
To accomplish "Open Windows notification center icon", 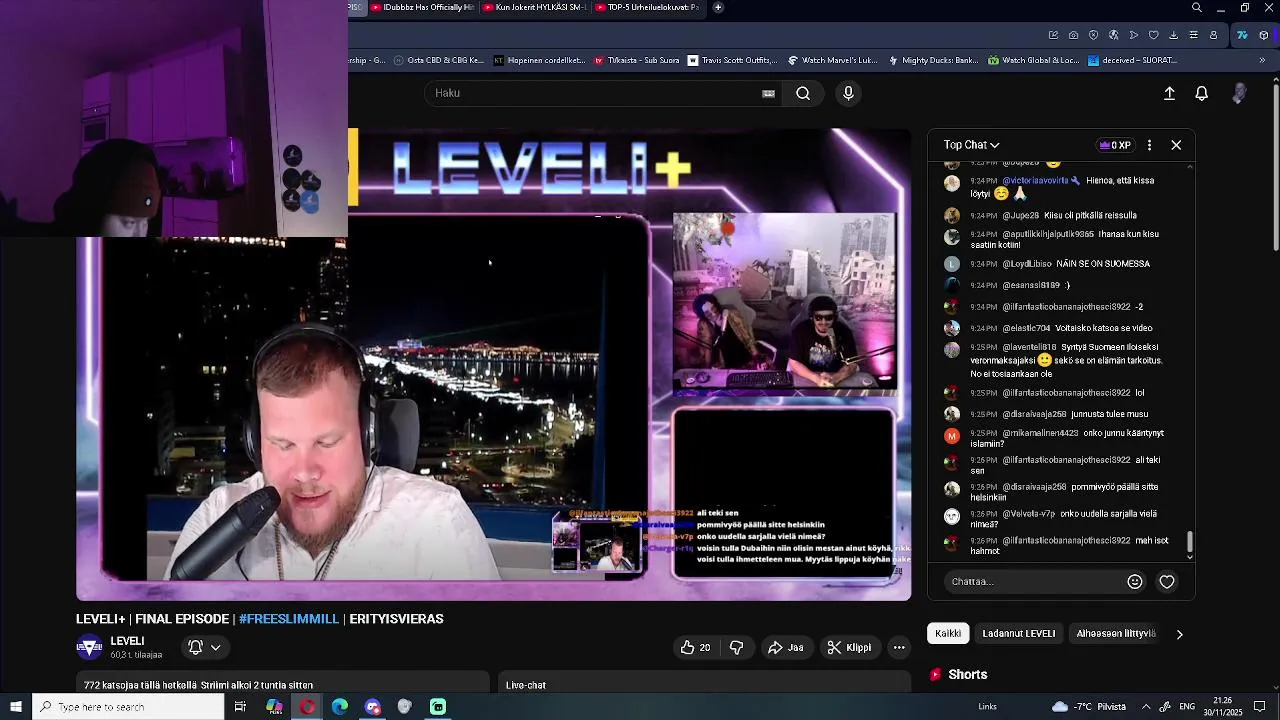I will [1260, 707].
